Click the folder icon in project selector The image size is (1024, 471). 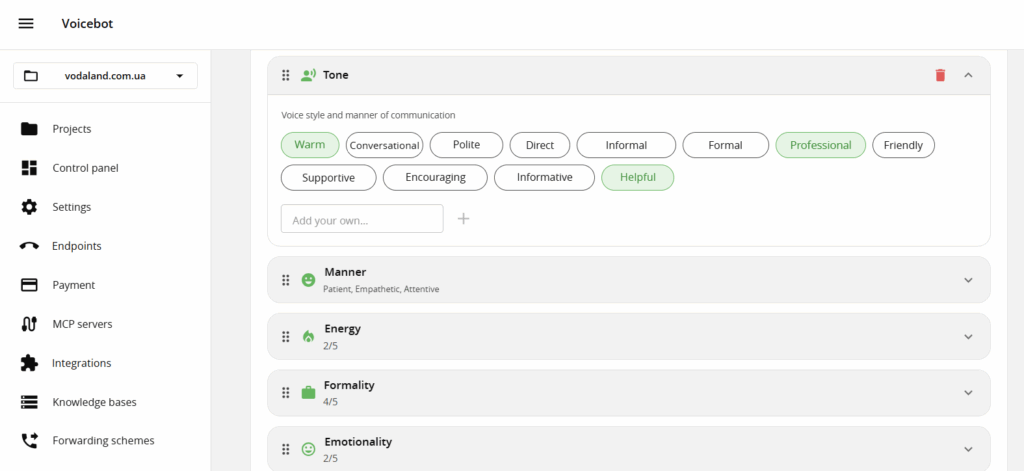click(x=31, y=76)
